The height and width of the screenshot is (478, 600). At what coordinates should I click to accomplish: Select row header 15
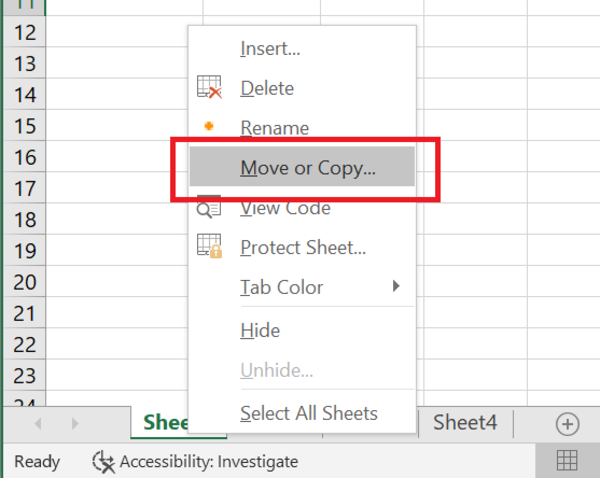[24, 126]
